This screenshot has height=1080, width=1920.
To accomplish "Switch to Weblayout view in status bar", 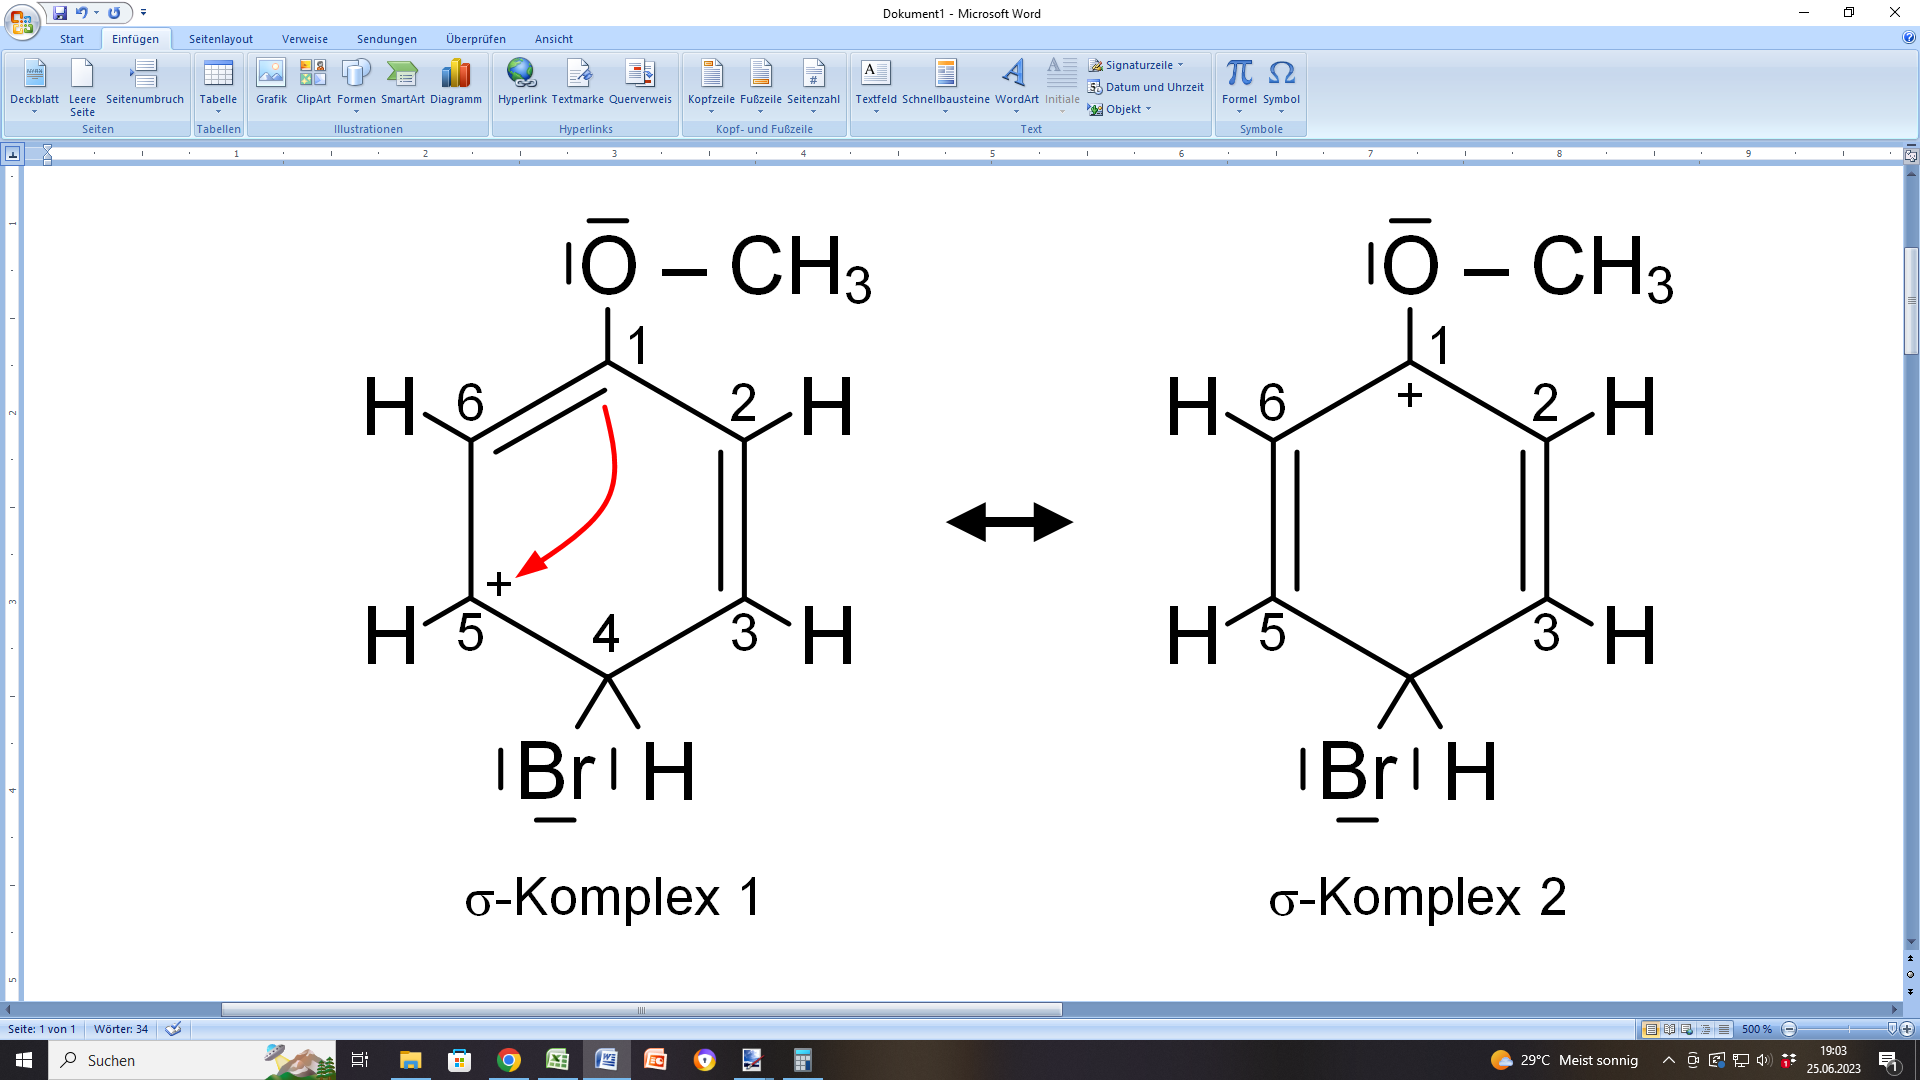I will [1687, 1029].
